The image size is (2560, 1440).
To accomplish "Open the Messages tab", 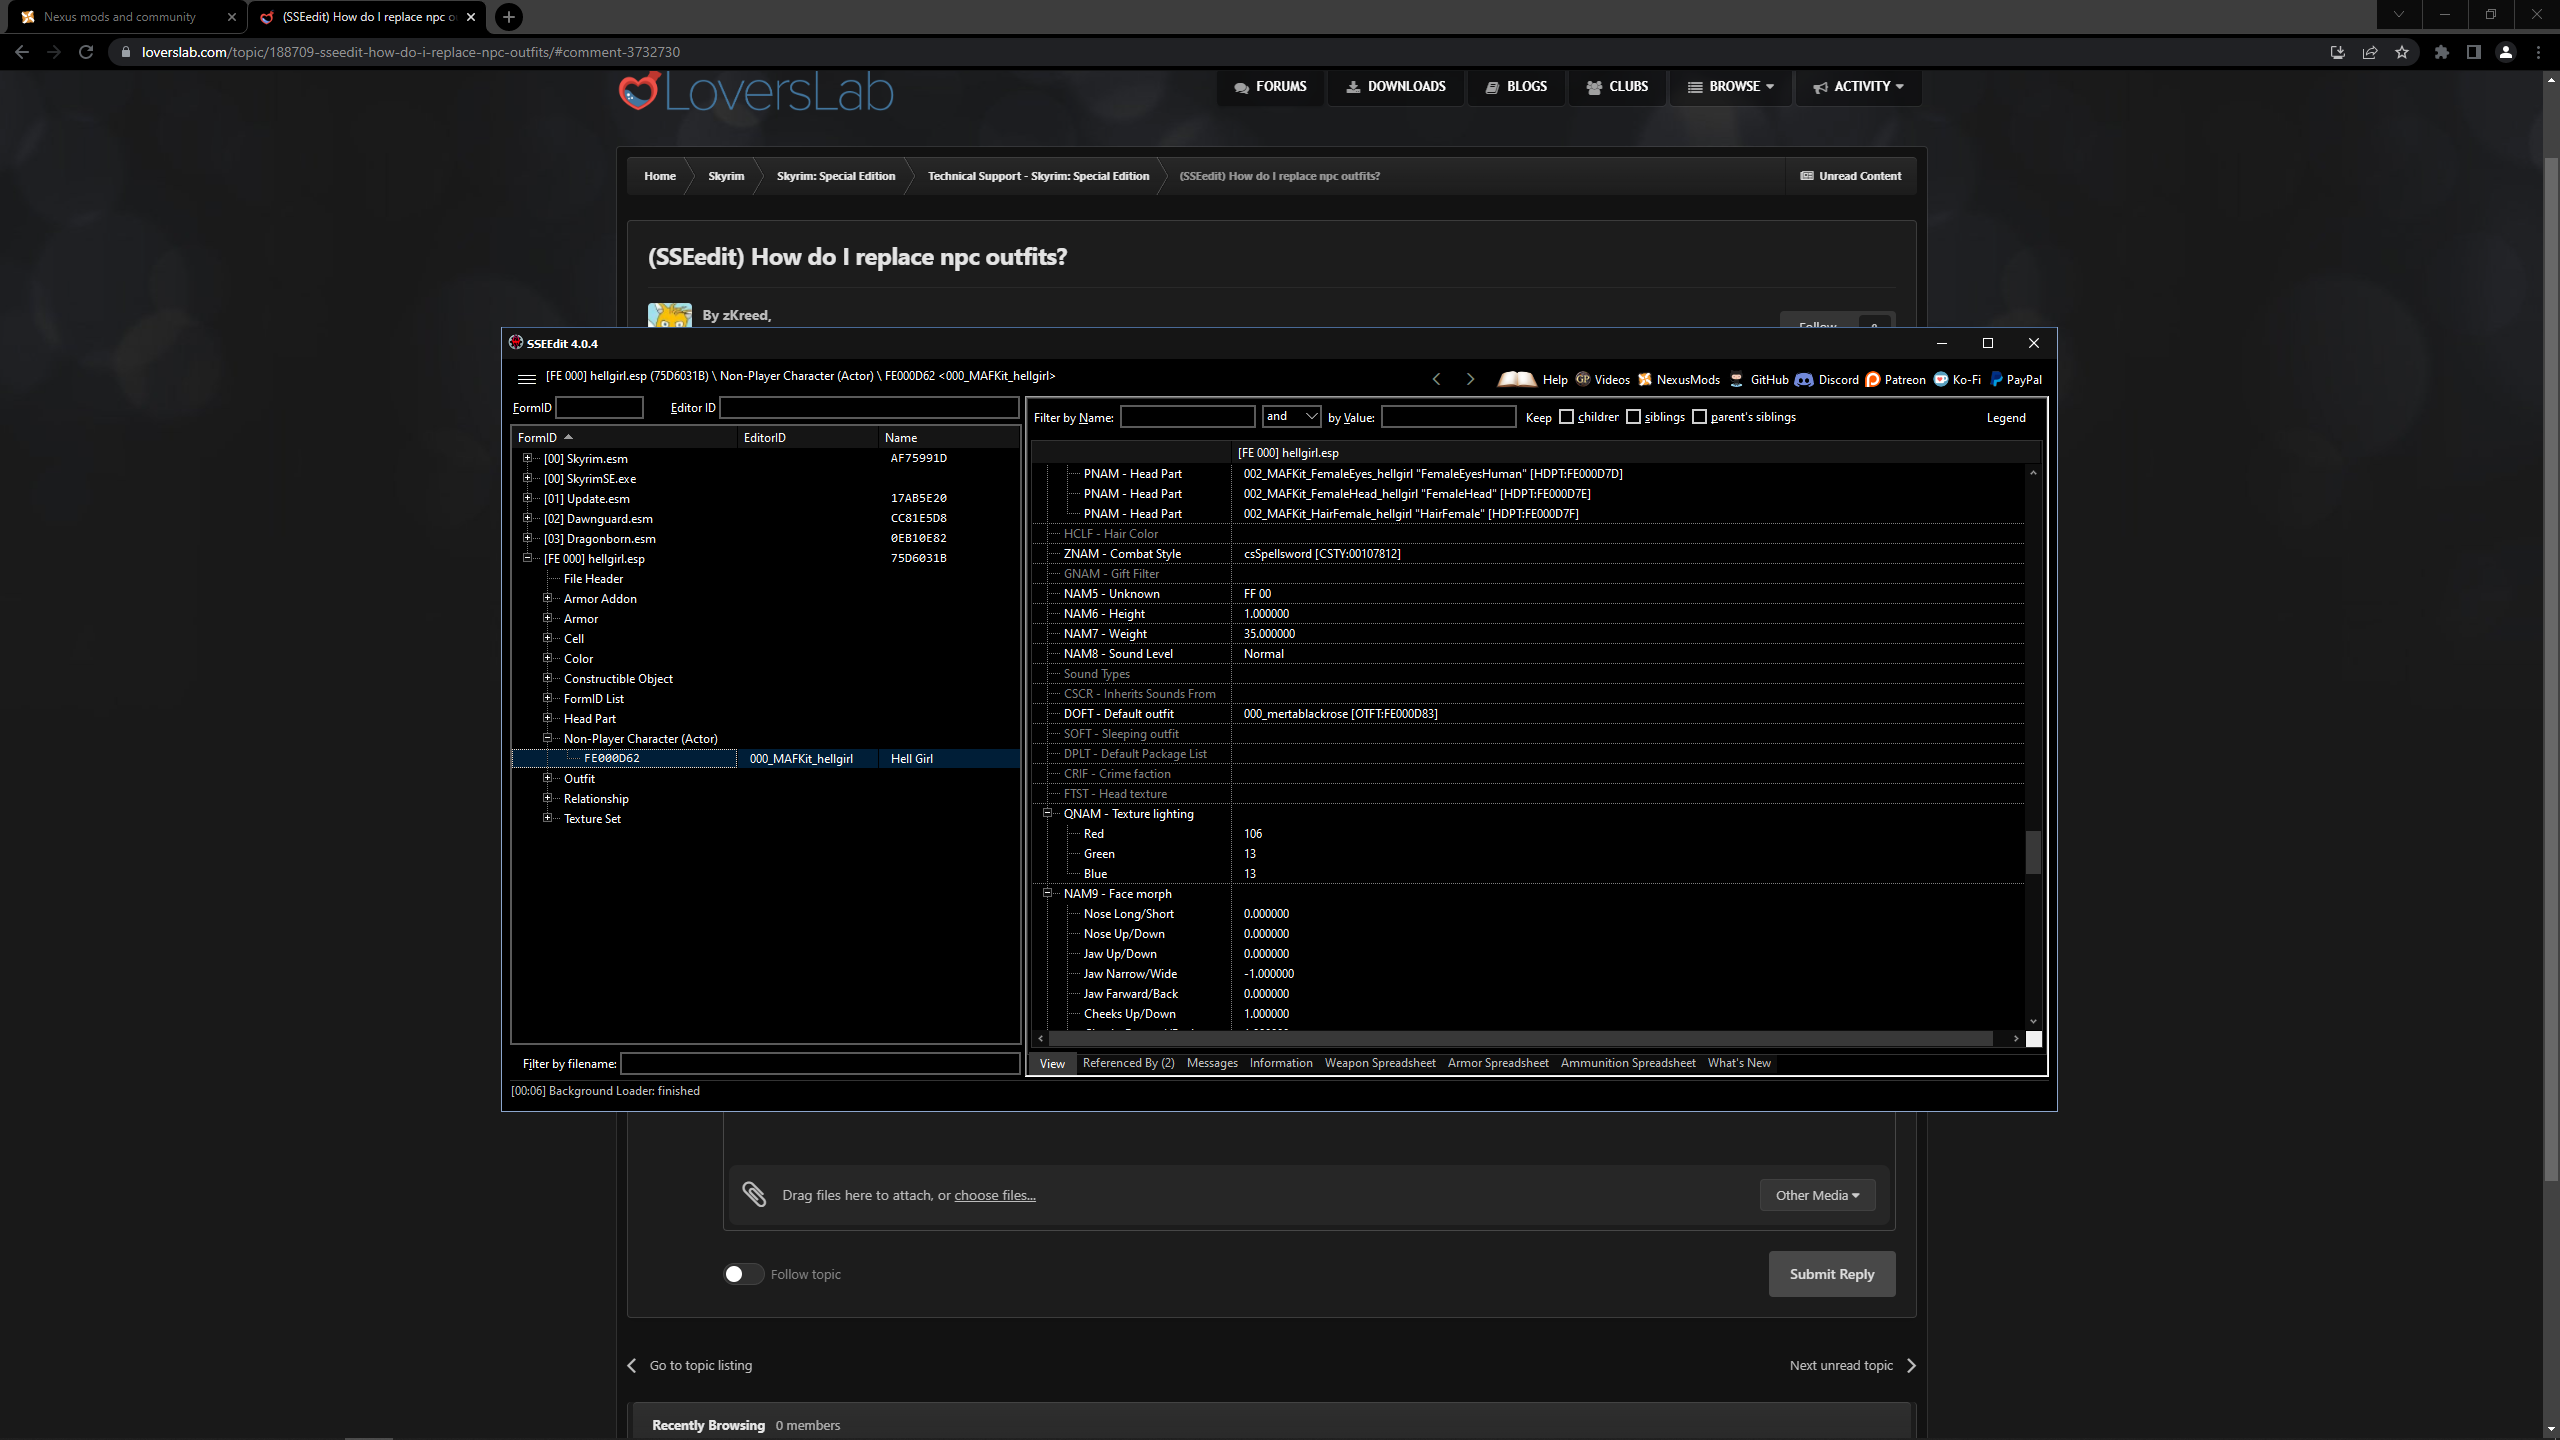I will click(x=1212, y=1063).
